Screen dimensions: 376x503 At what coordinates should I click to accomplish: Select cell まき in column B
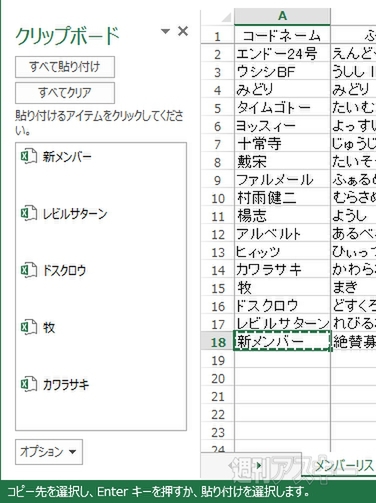(353, 288)
